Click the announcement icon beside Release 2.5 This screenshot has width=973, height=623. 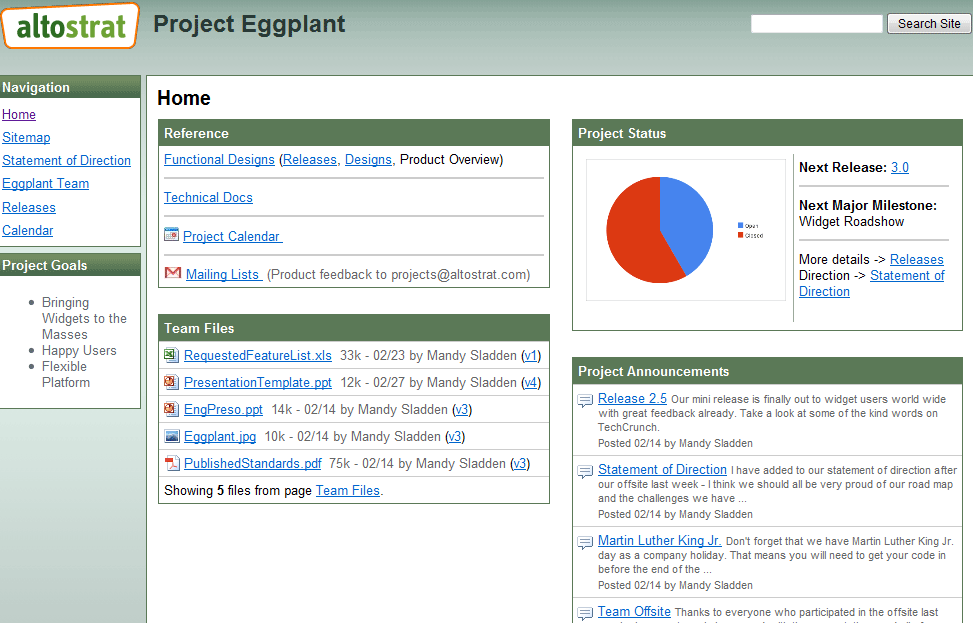(x=585, y=400)
